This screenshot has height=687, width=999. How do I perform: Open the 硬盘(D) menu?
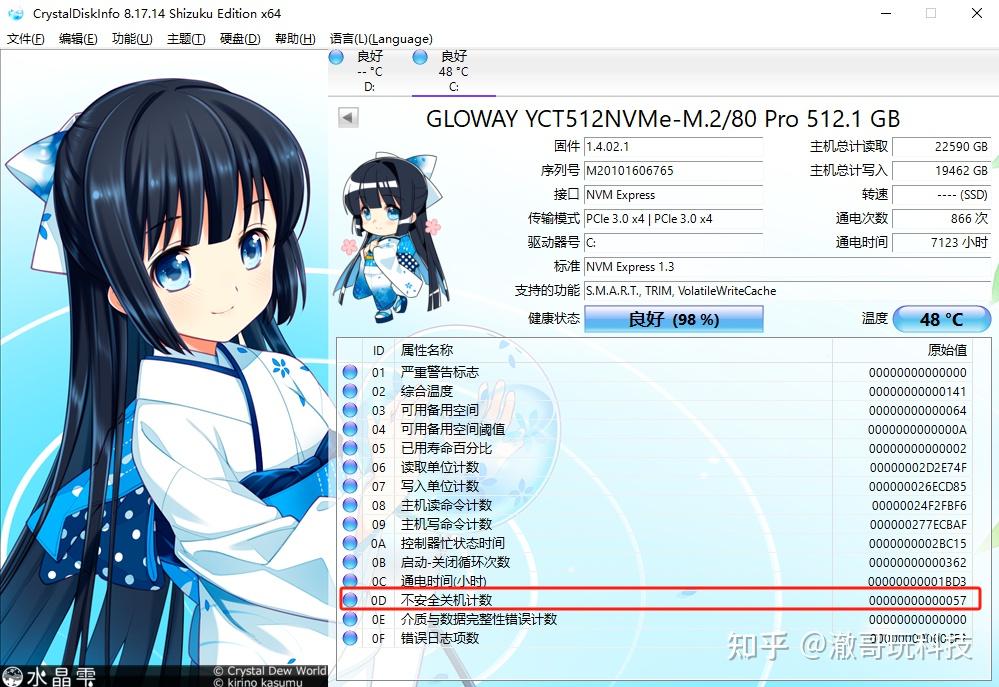click(240, 39)
